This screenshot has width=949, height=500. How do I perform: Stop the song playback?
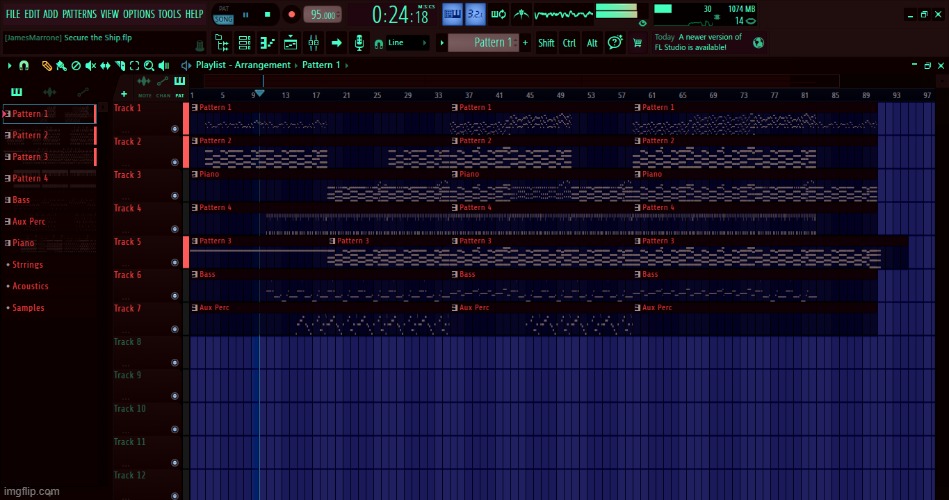pos(268,15)
